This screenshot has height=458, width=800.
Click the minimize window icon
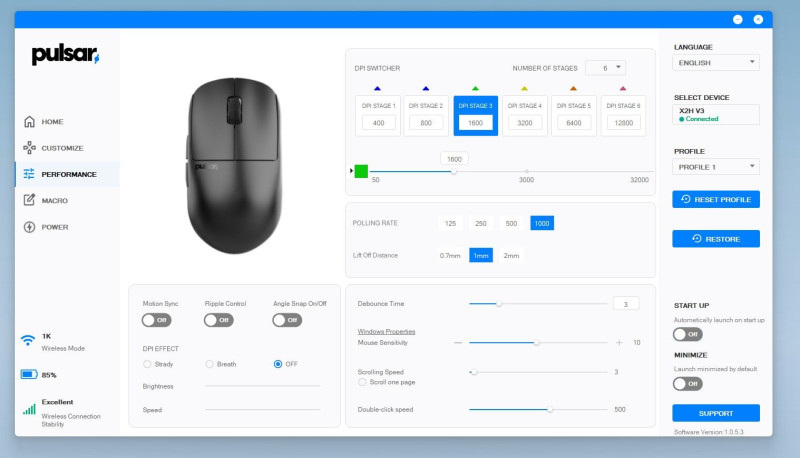click(738, 19)
